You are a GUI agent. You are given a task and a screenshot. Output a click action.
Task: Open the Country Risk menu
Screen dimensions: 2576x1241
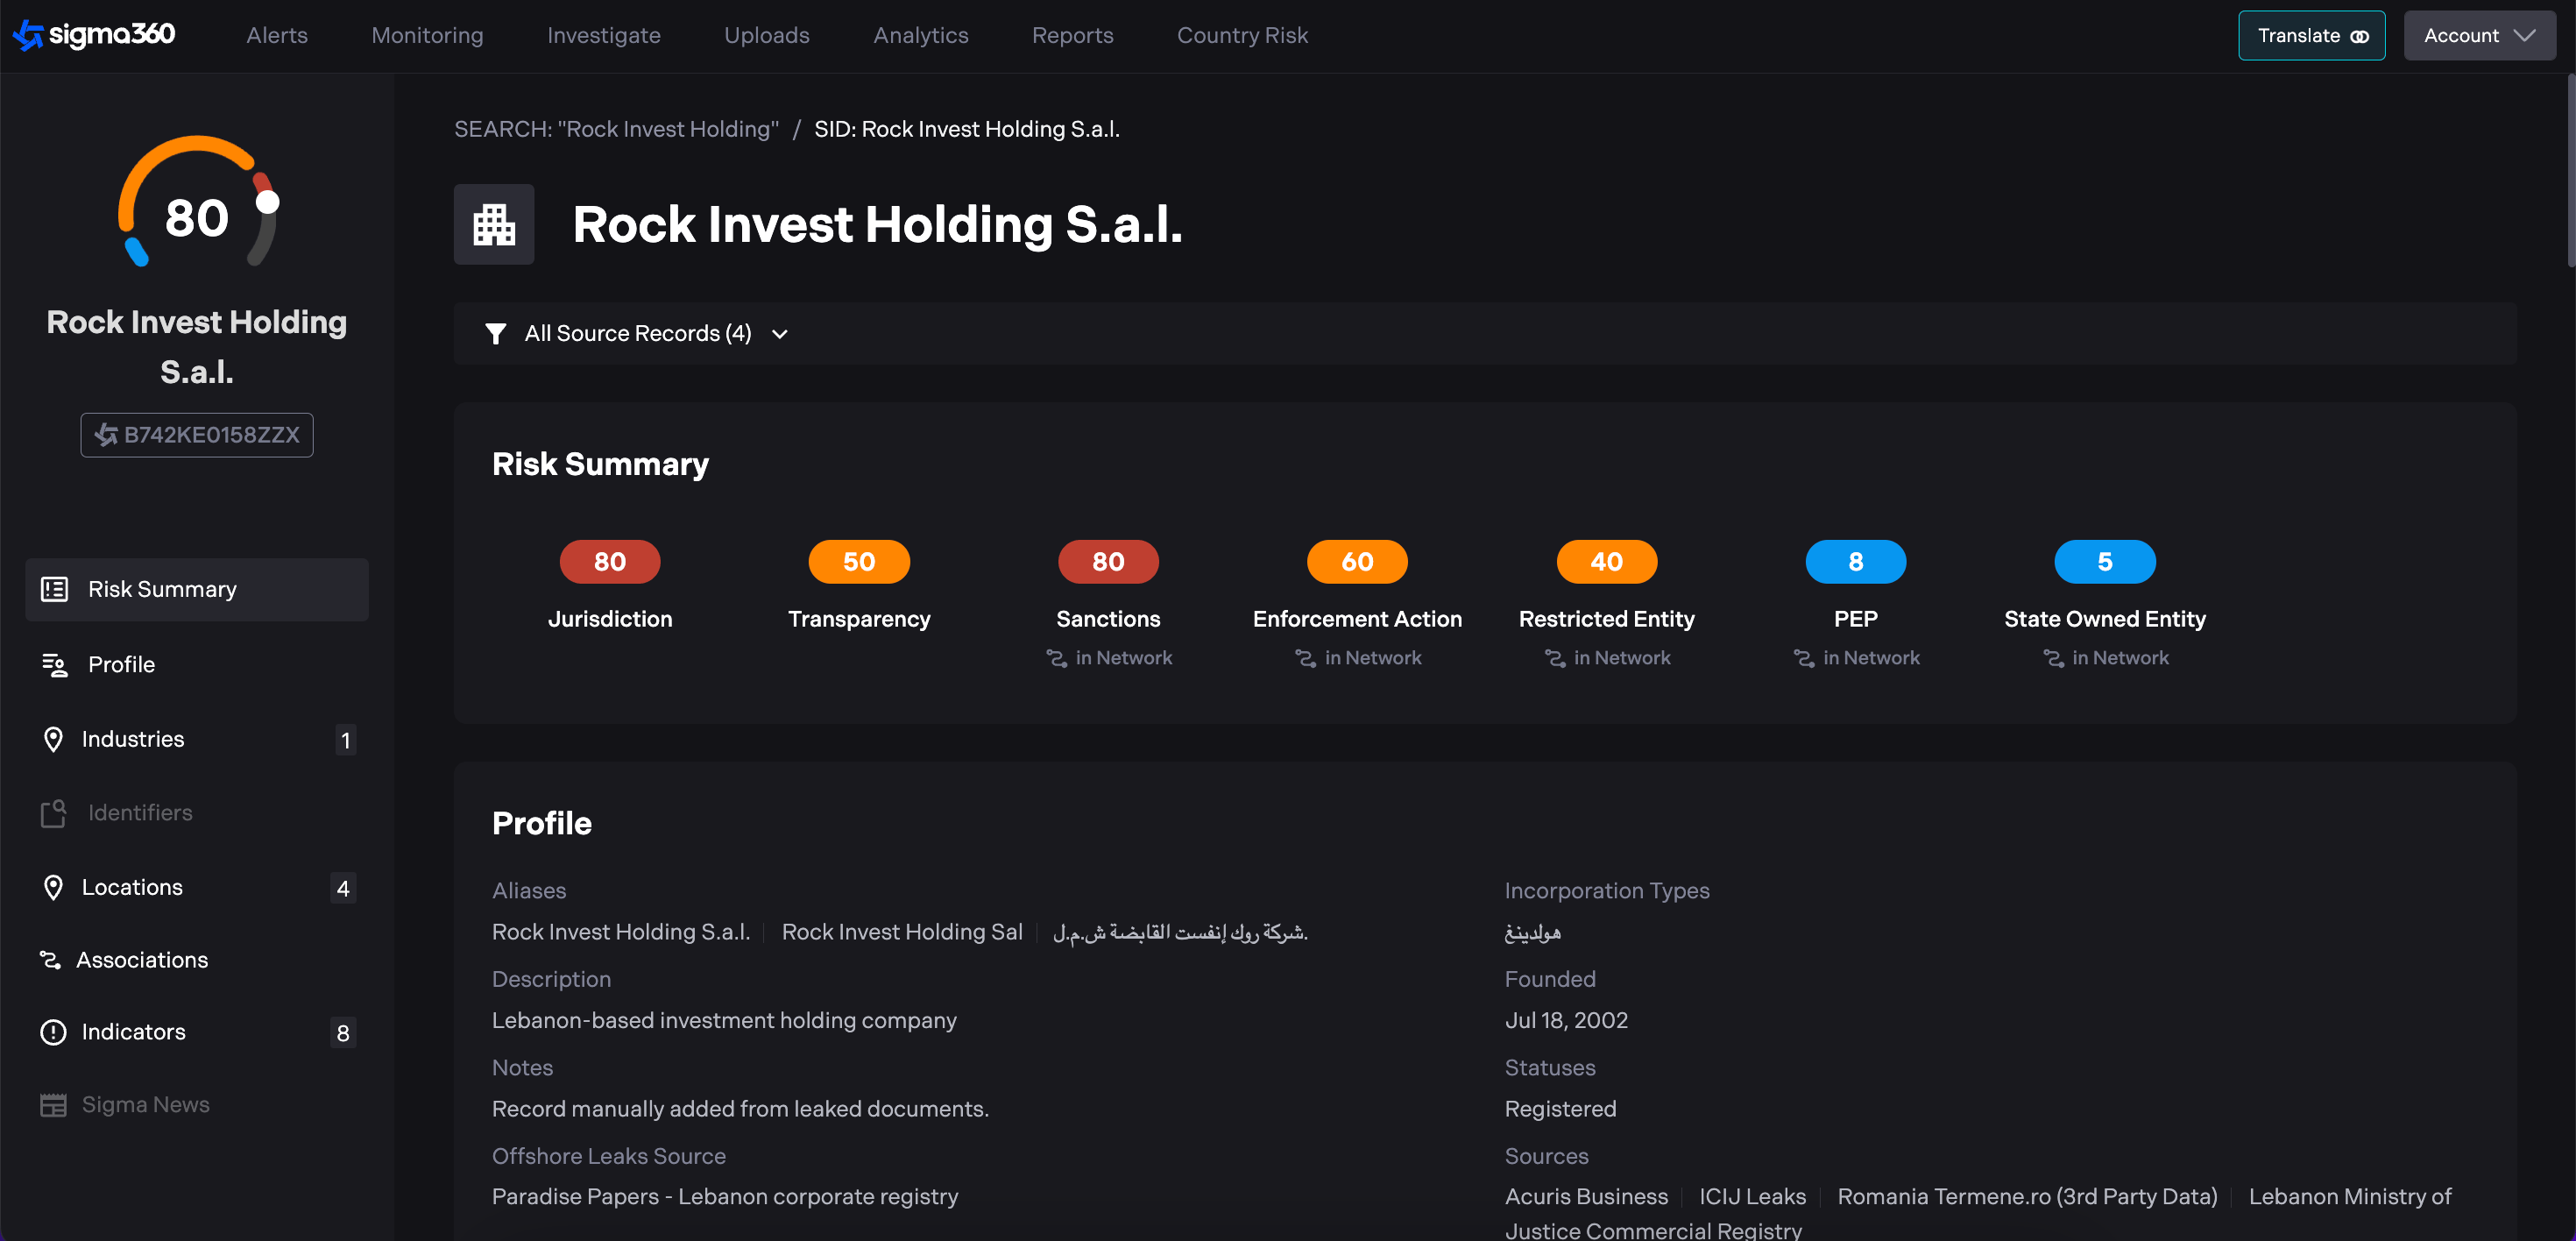1242,36
